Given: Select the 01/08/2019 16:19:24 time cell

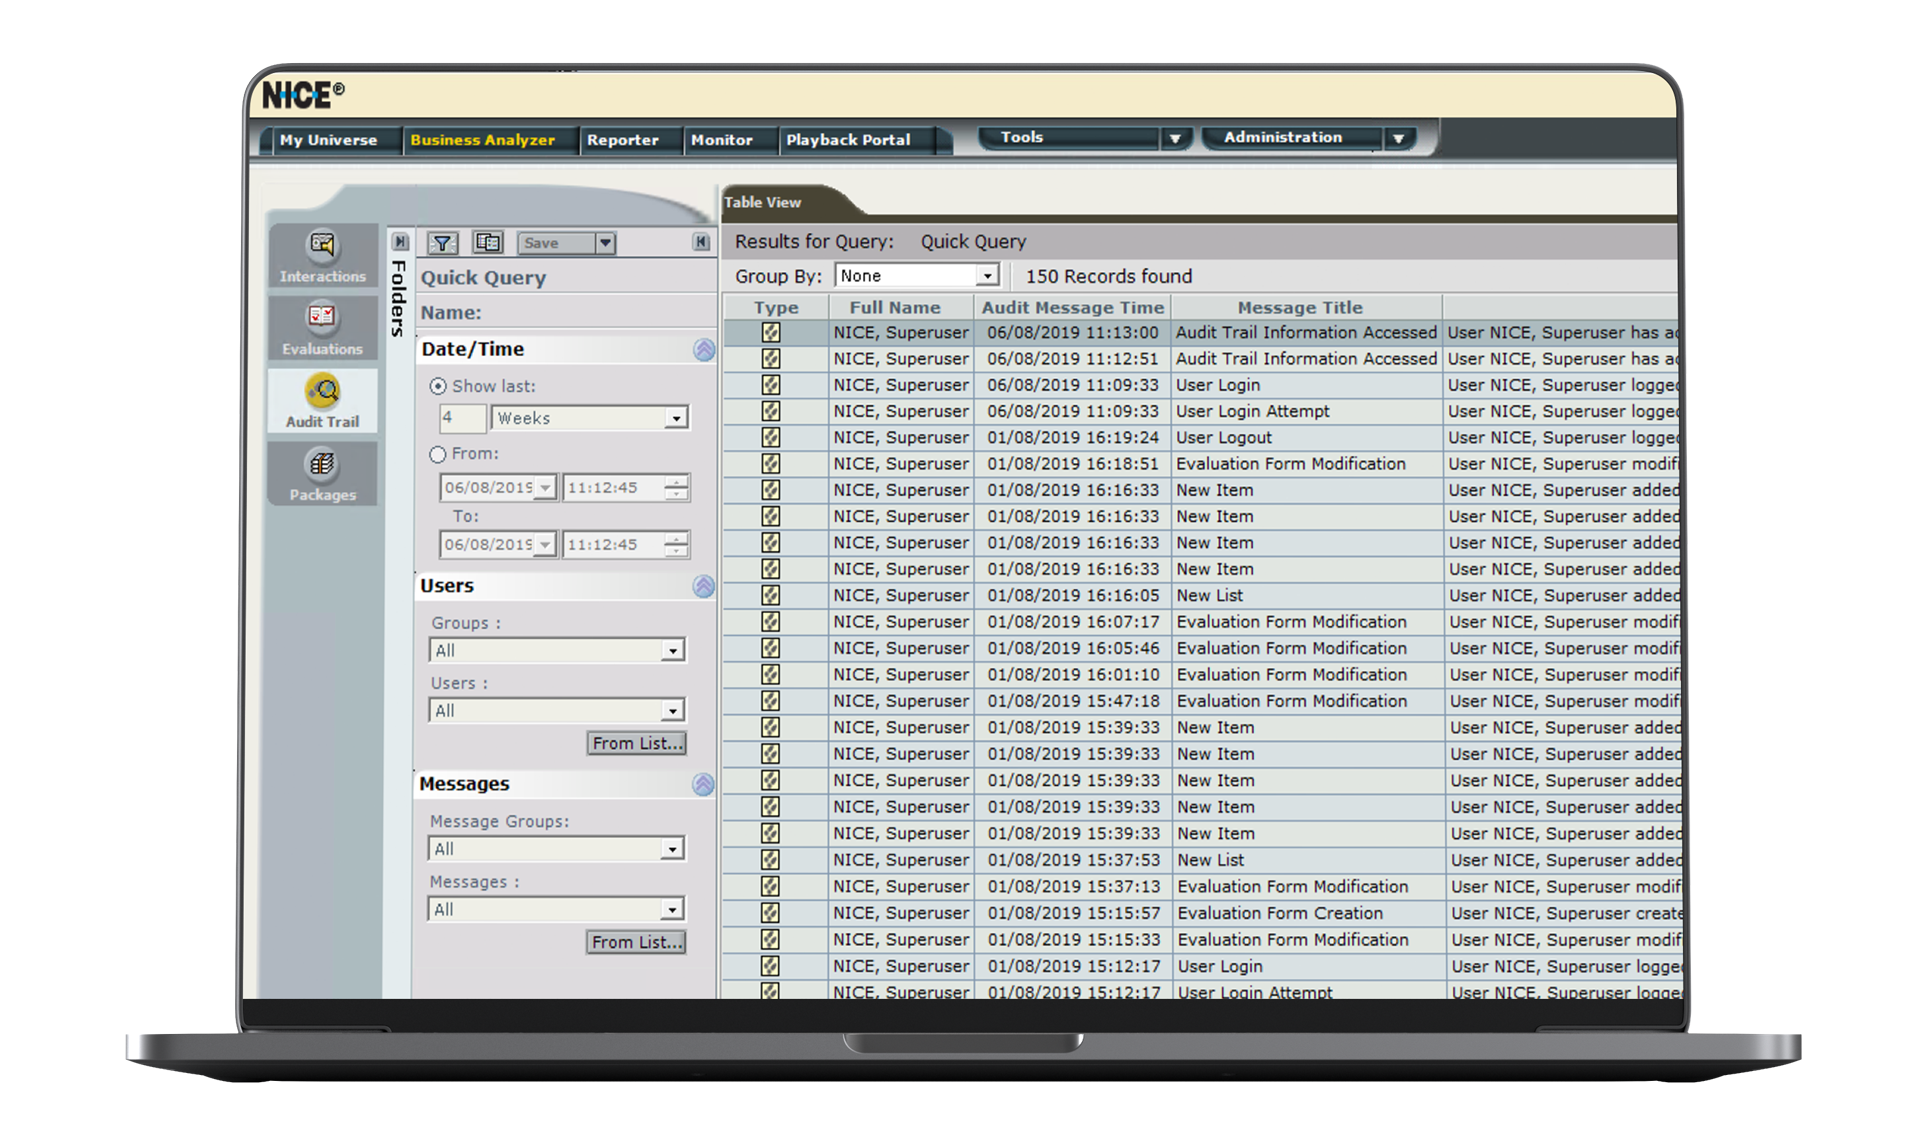Looking at the screenshot, I should pyautogui.click(x=1072, y=438).
